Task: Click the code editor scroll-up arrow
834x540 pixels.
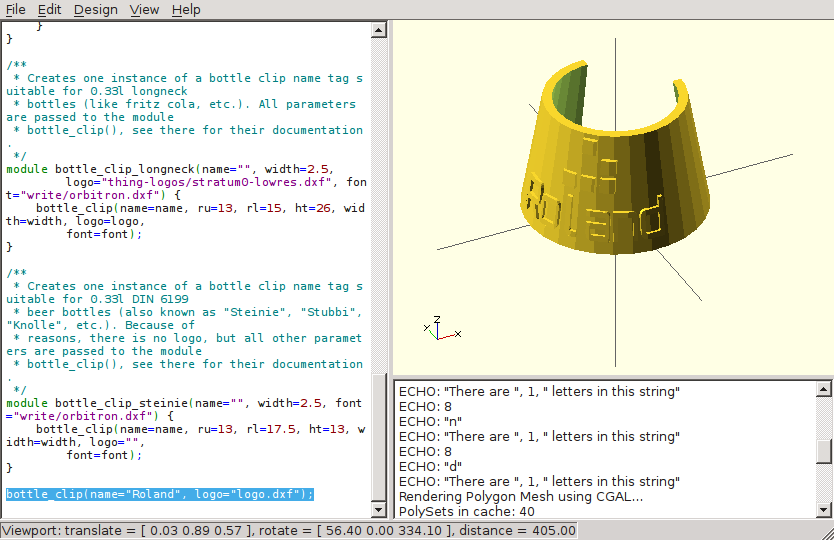Action: pos(379,30)
